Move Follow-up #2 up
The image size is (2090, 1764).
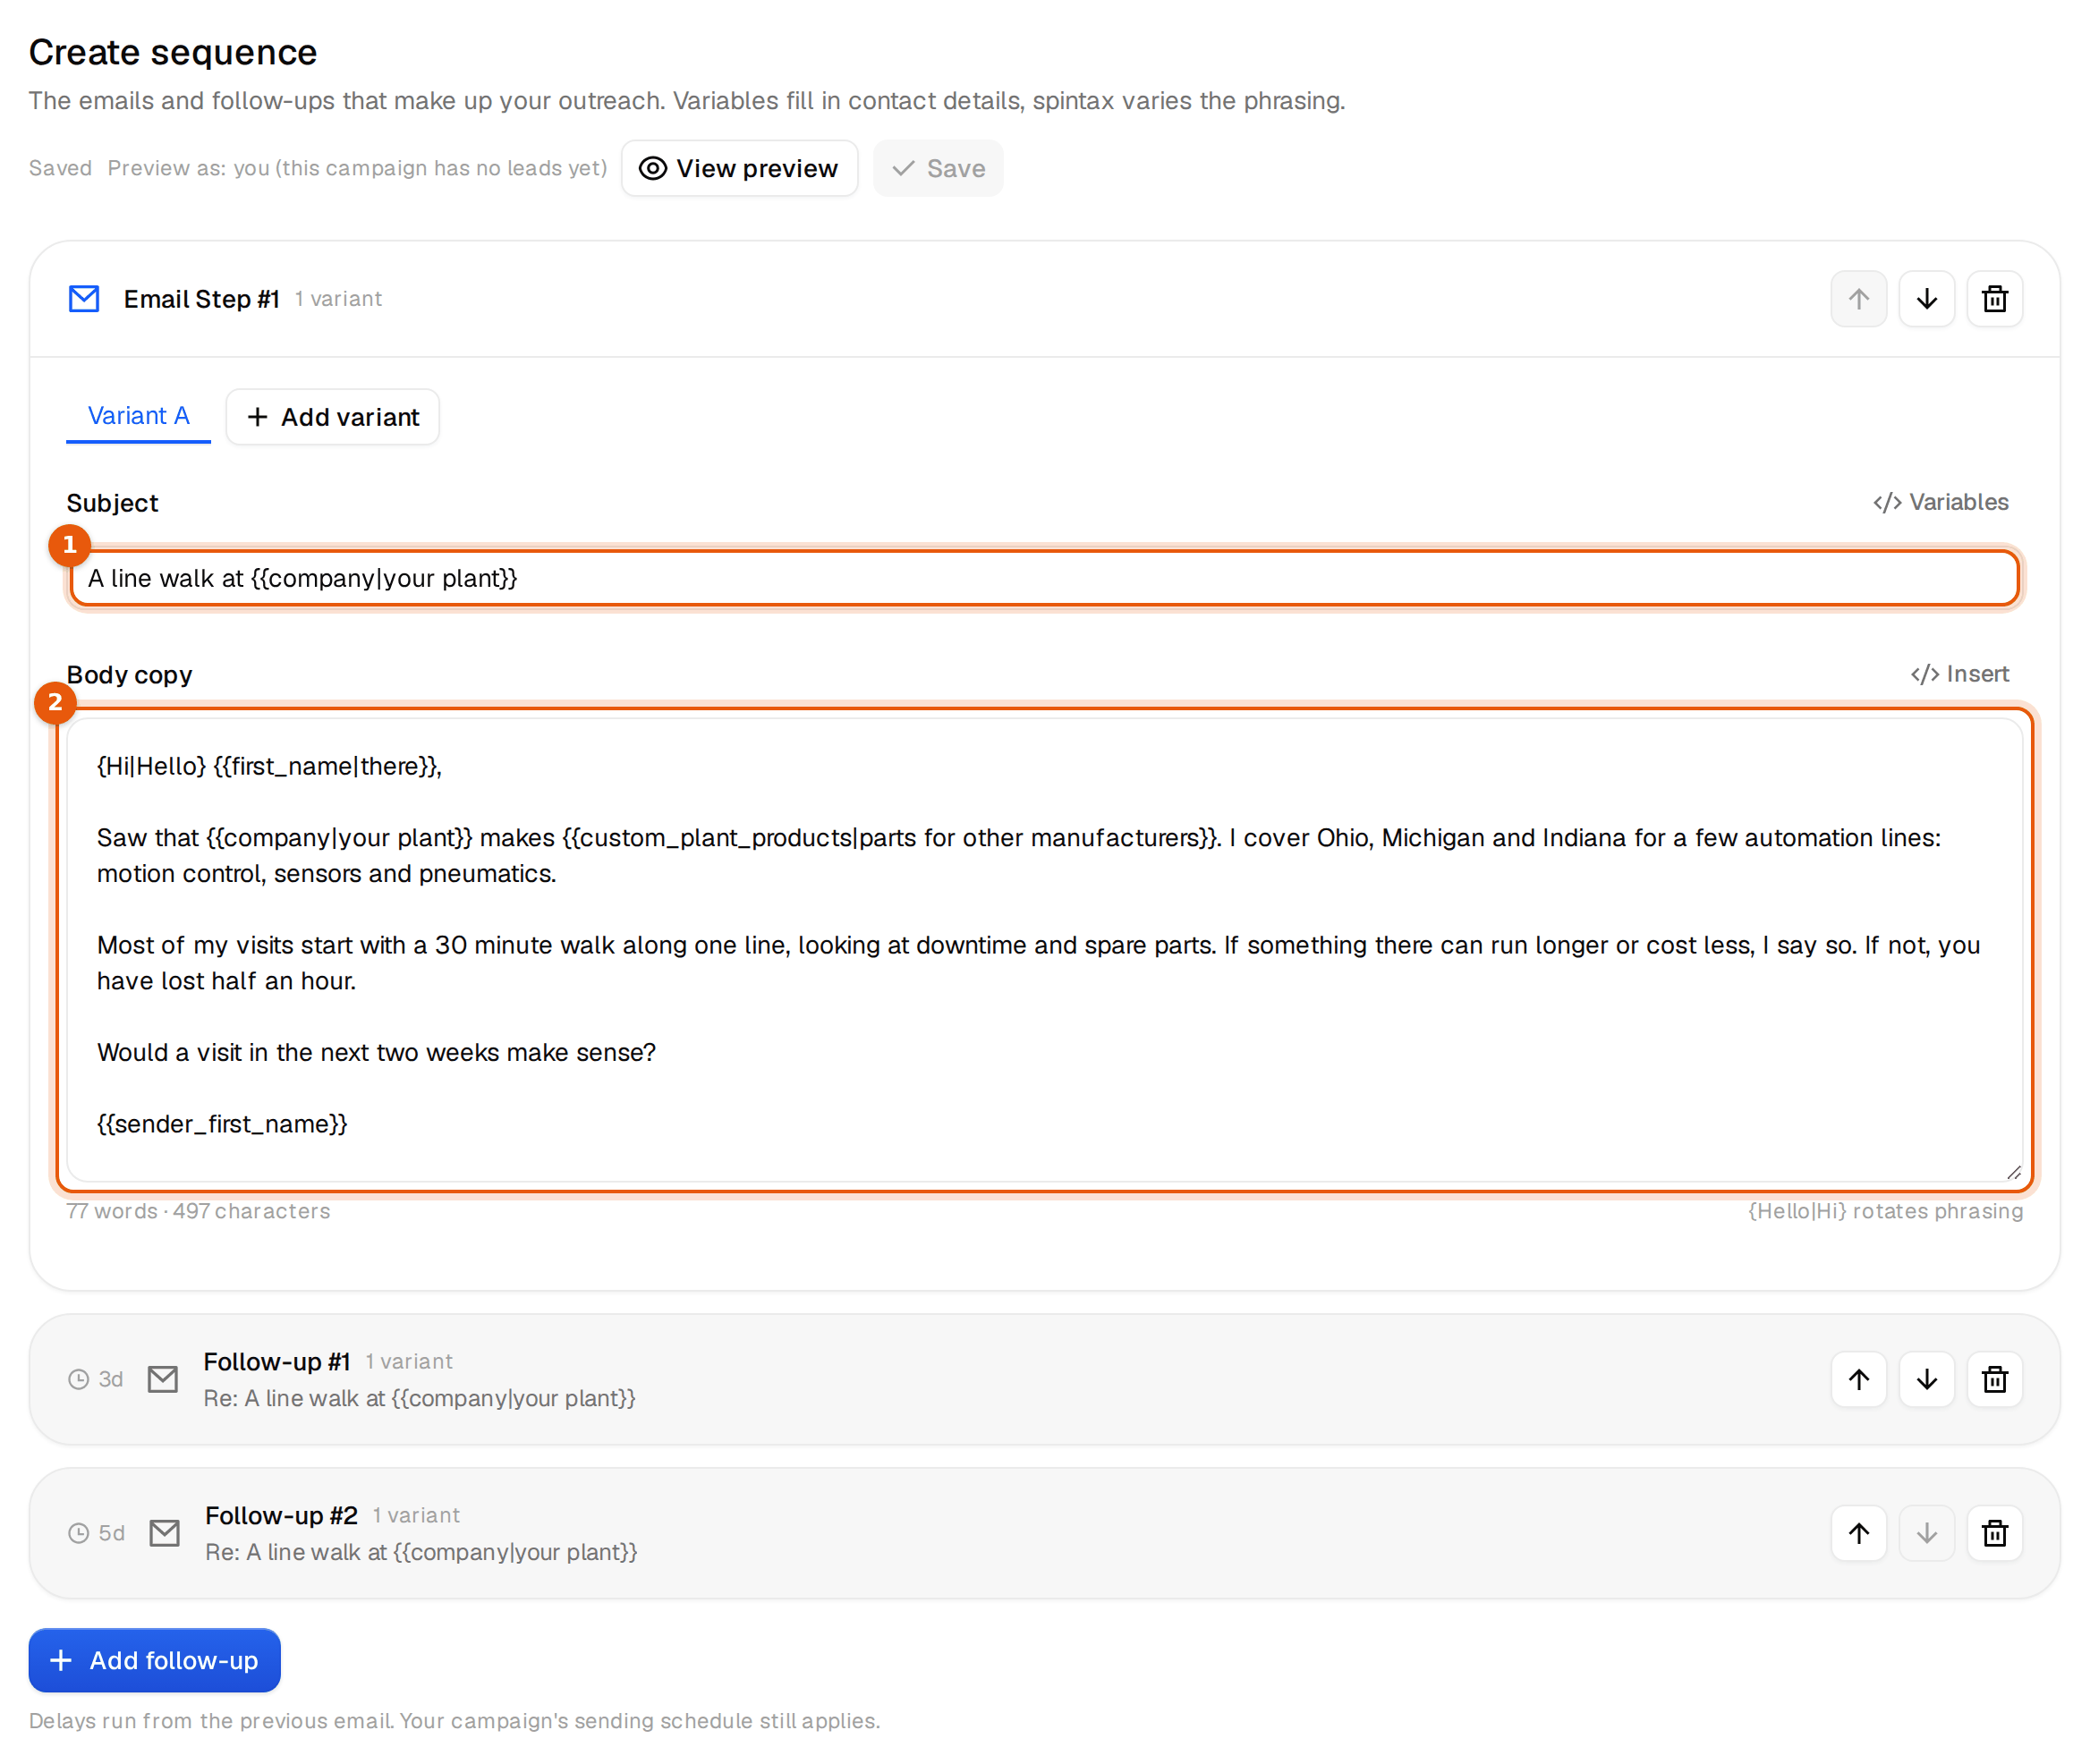coord(1858,1533)
